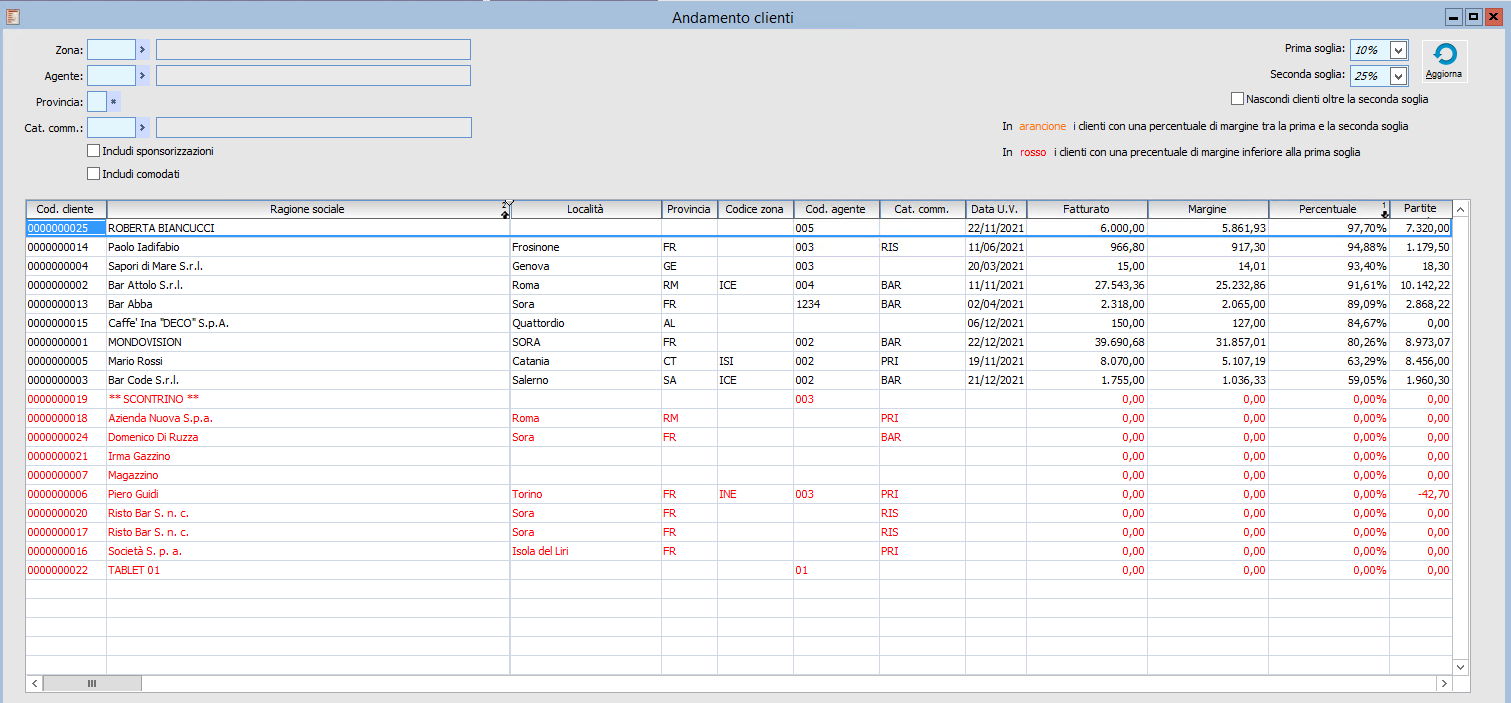Open Prima soglia 10% dropdown
The width and height of the screenshot is (1511, 703).
pos(1398,49)
